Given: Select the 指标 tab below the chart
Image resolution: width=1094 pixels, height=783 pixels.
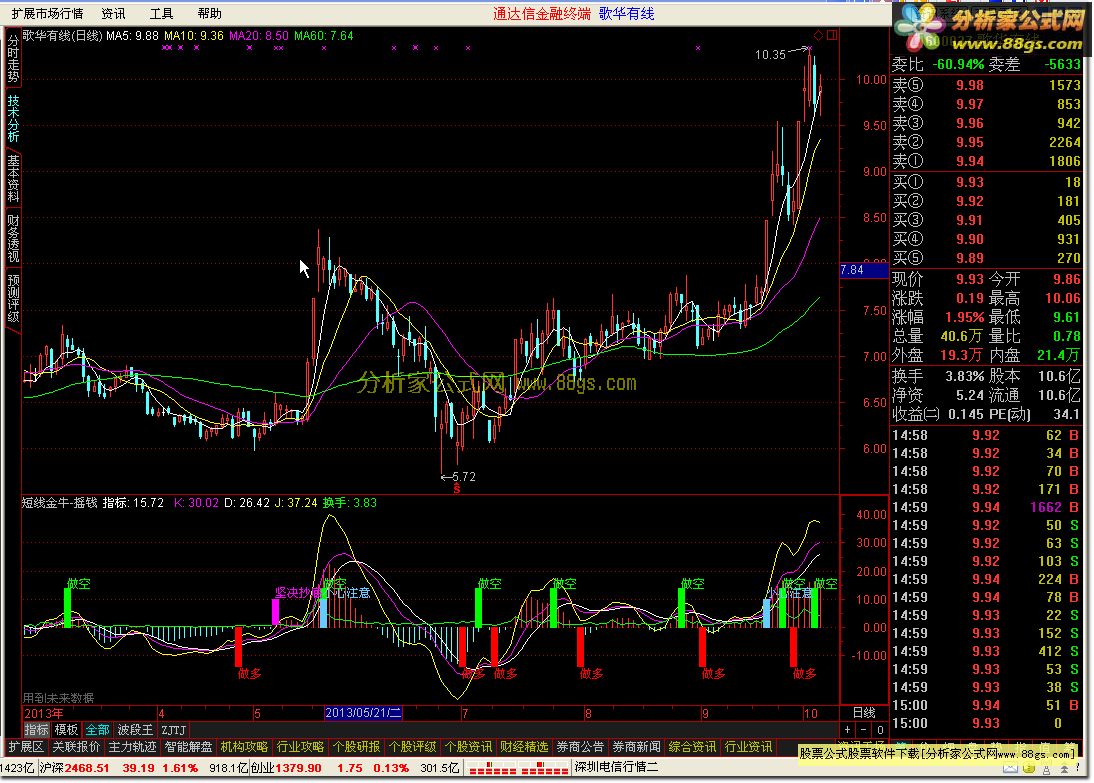Looking at the screenshot, I should pos(36,730).
